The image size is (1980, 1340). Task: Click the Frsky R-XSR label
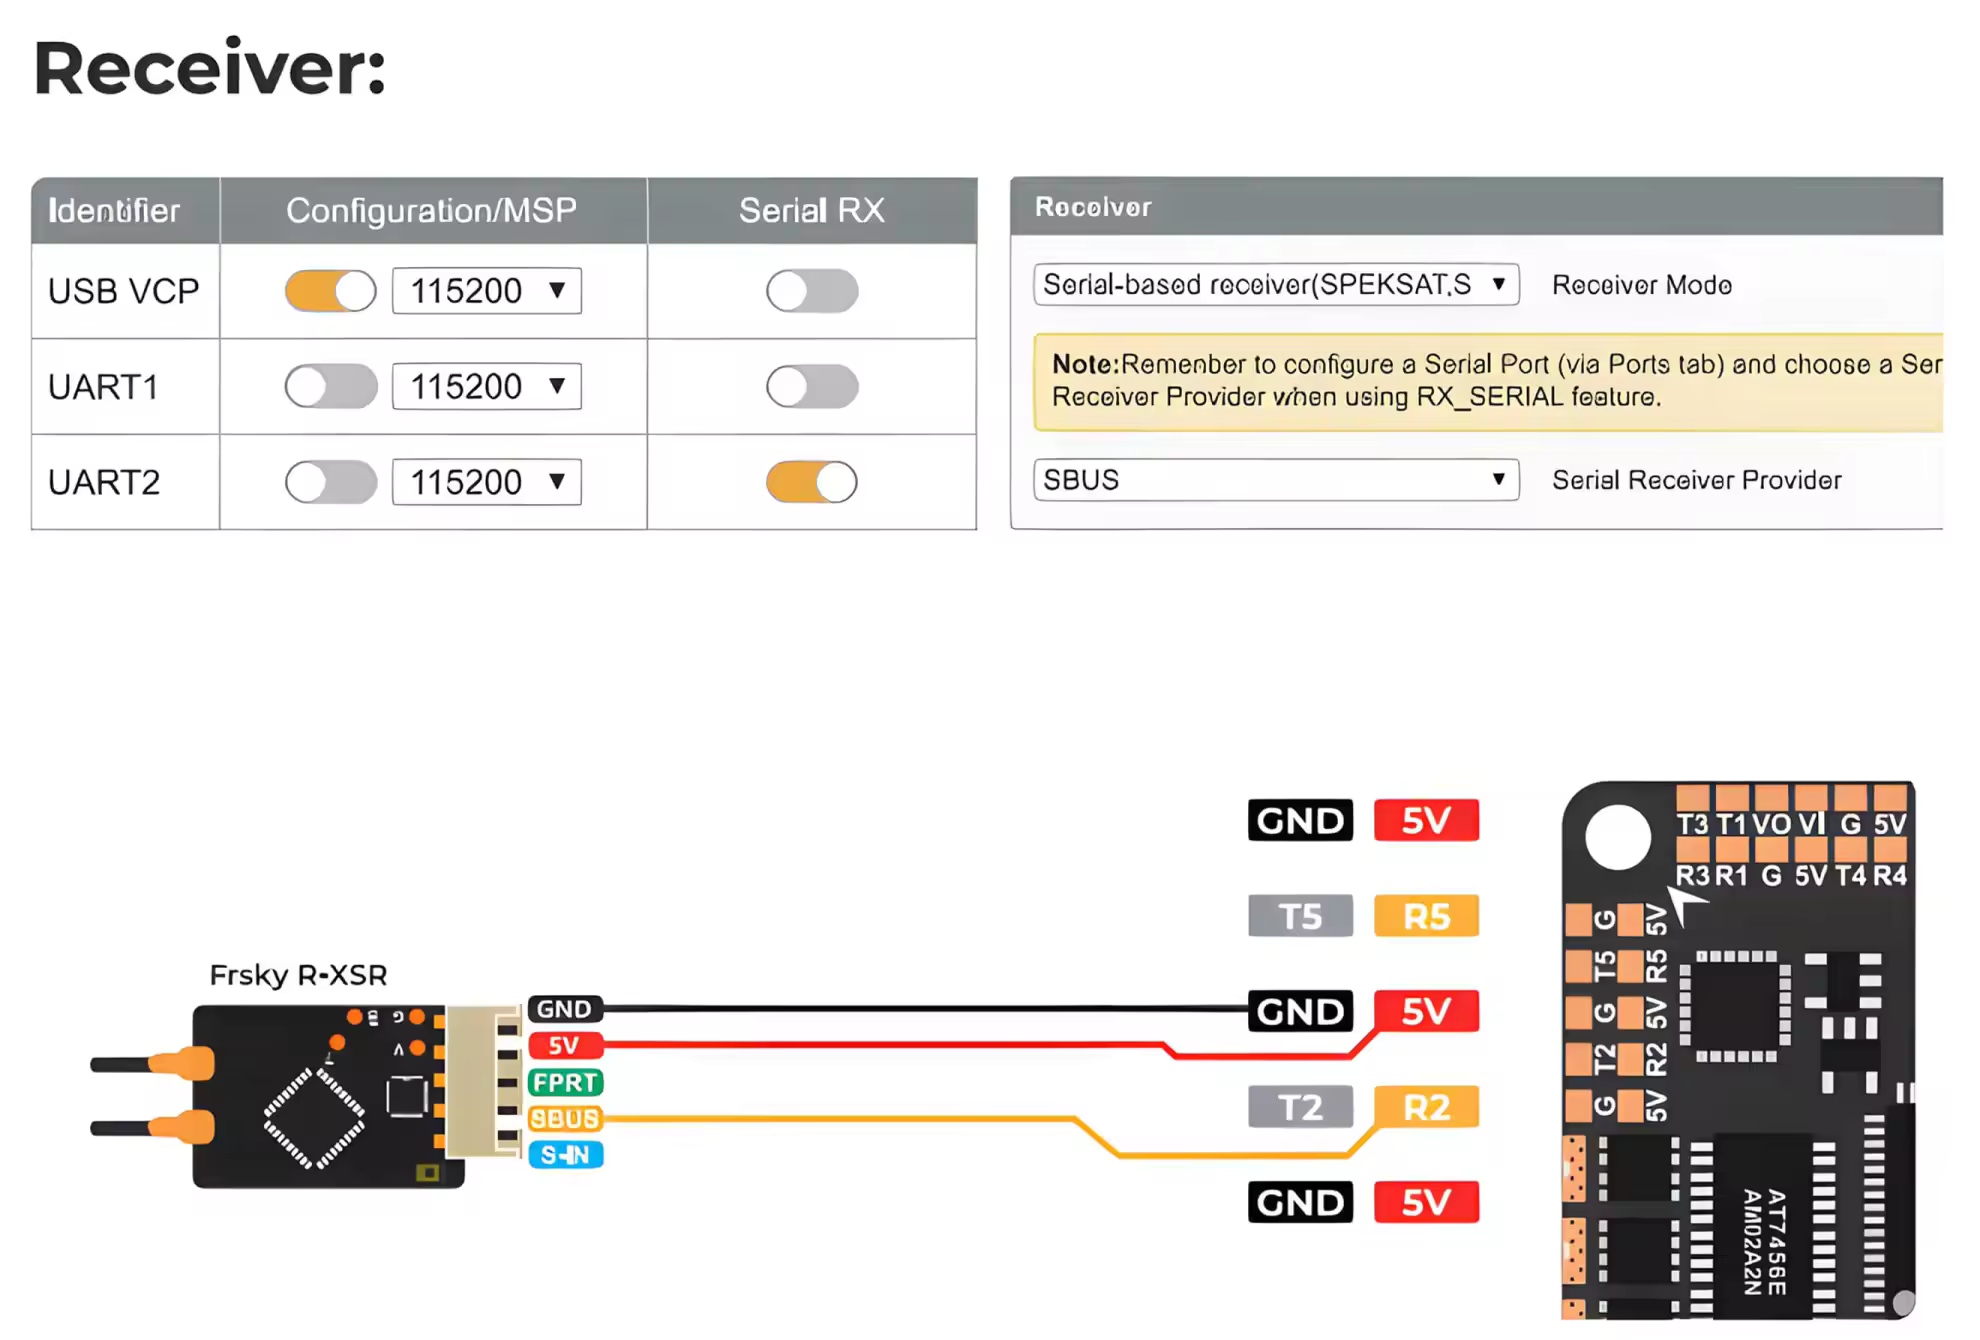click(298, 975)
